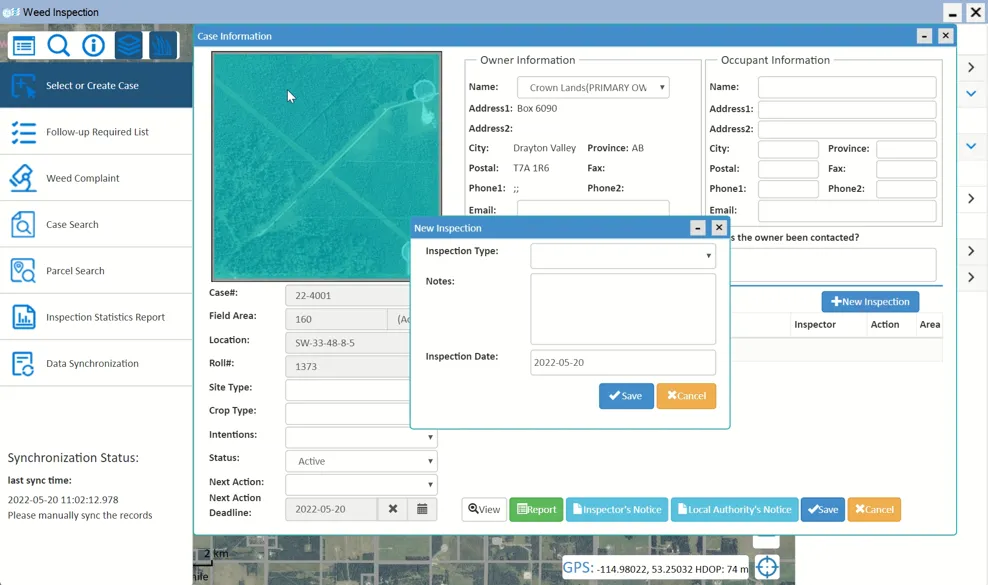Click the GPS locate crosshair icon
The height and width of the screenshot is (585, 988).
767,567
